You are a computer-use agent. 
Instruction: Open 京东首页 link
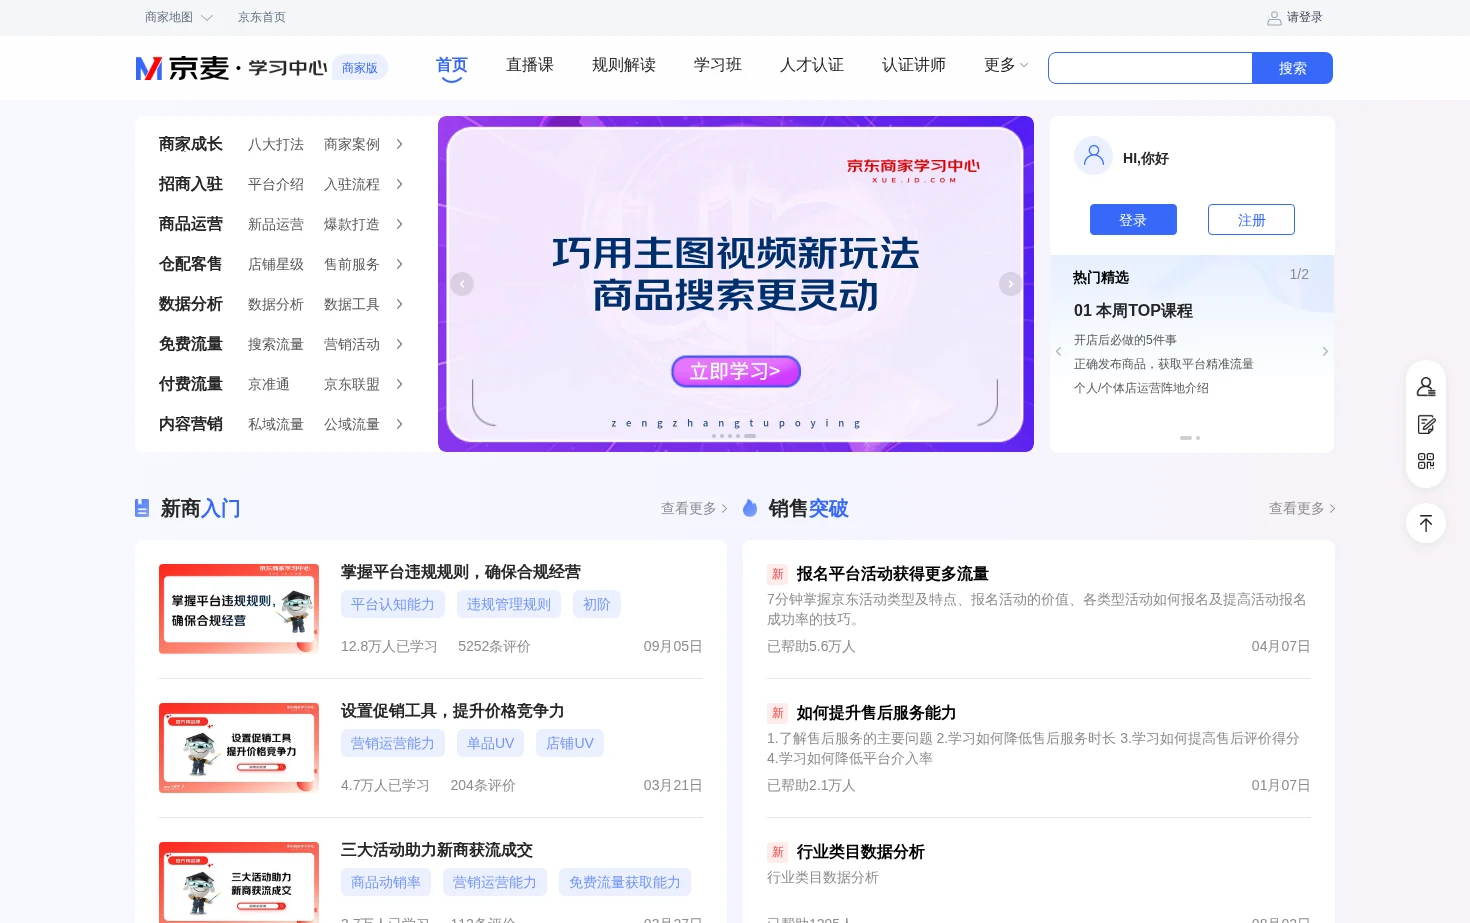262,17
